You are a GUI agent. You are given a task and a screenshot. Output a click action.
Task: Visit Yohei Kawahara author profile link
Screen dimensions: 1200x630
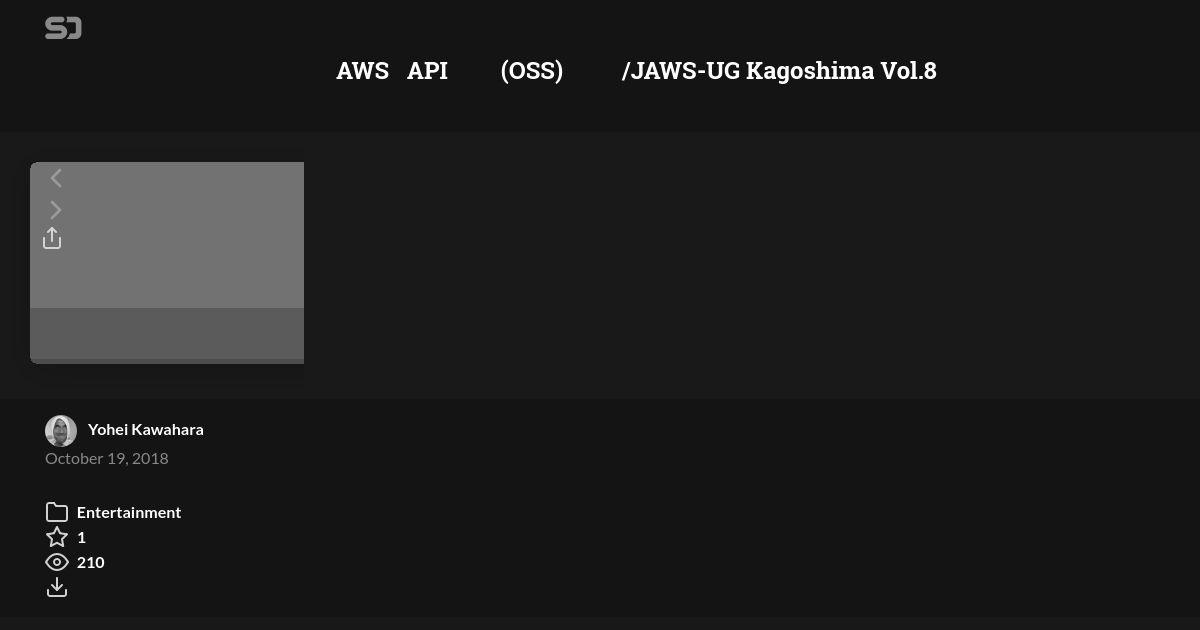click(146, 429)
